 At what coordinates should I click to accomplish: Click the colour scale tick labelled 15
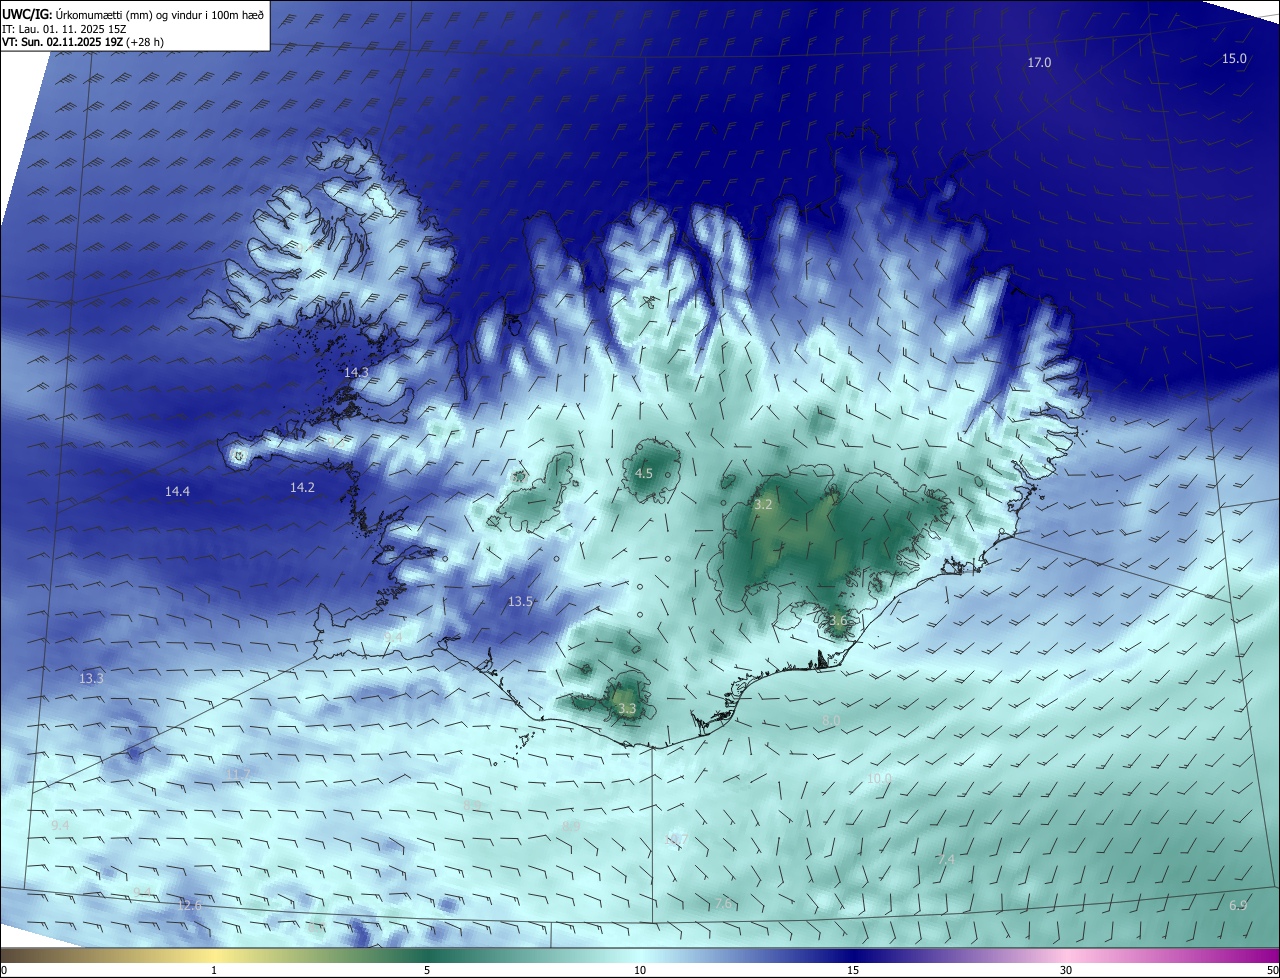click(x=853, y=970)
